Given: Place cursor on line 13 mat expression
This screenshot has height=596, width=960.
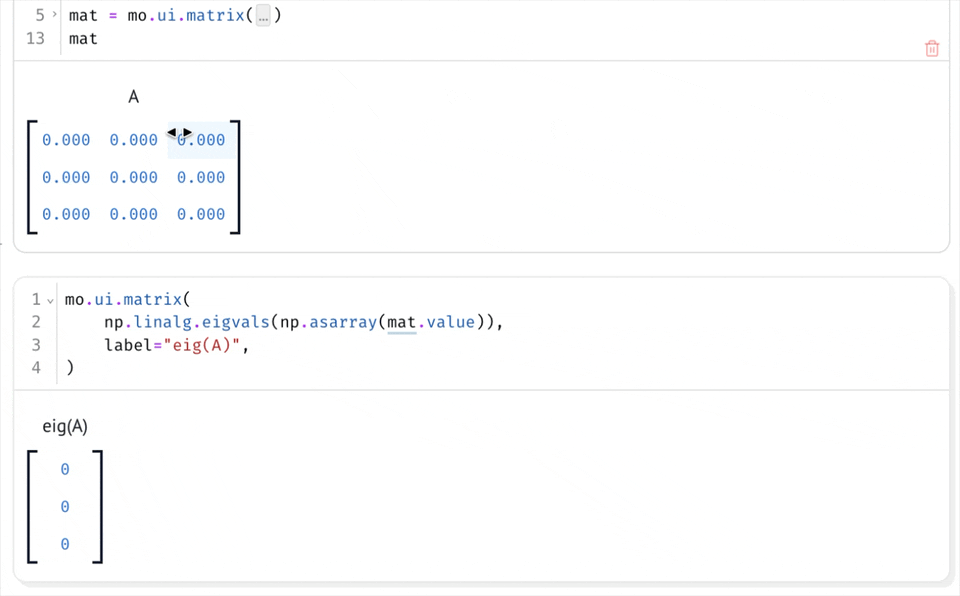Looking at the screenshot, I should click(x=83, y=39).
